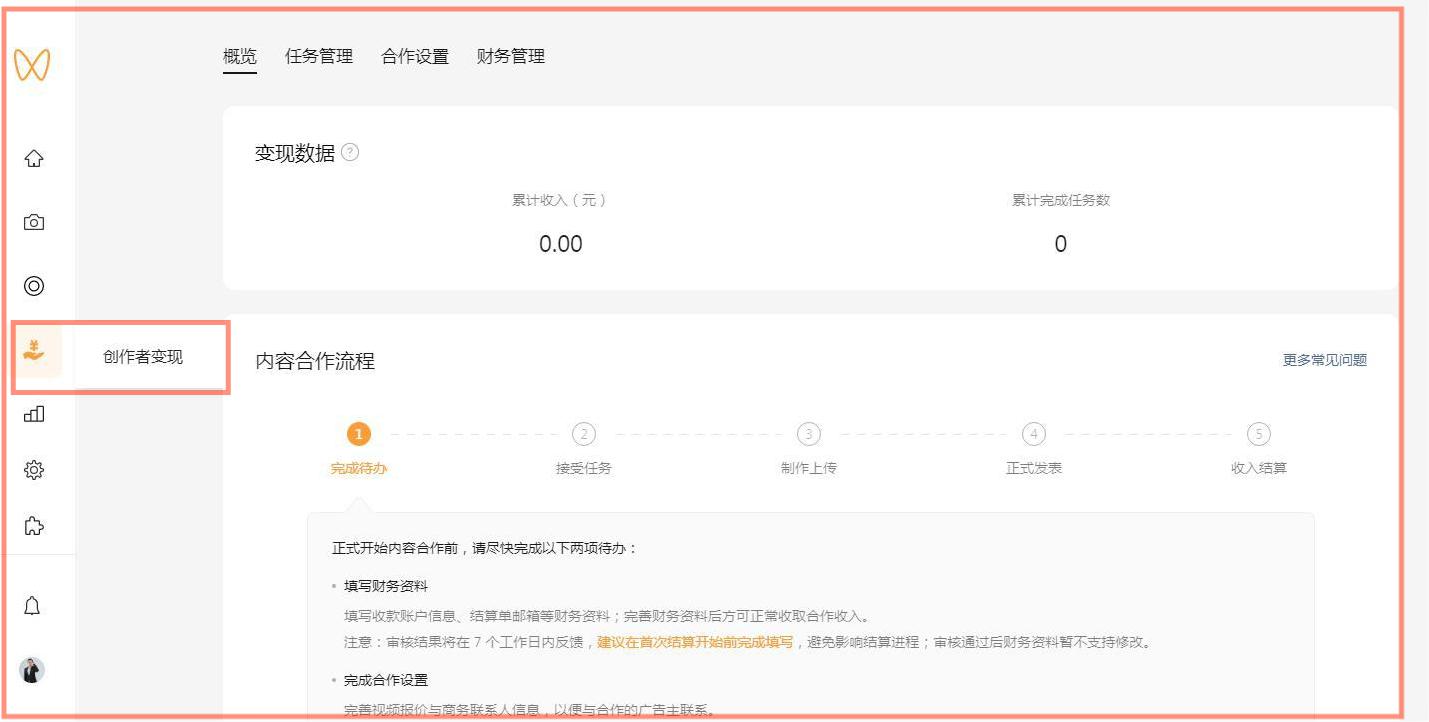Open analytics with the bar chart sidebar icon
Screen dimensions: 1429x722
tap(33, 413)
